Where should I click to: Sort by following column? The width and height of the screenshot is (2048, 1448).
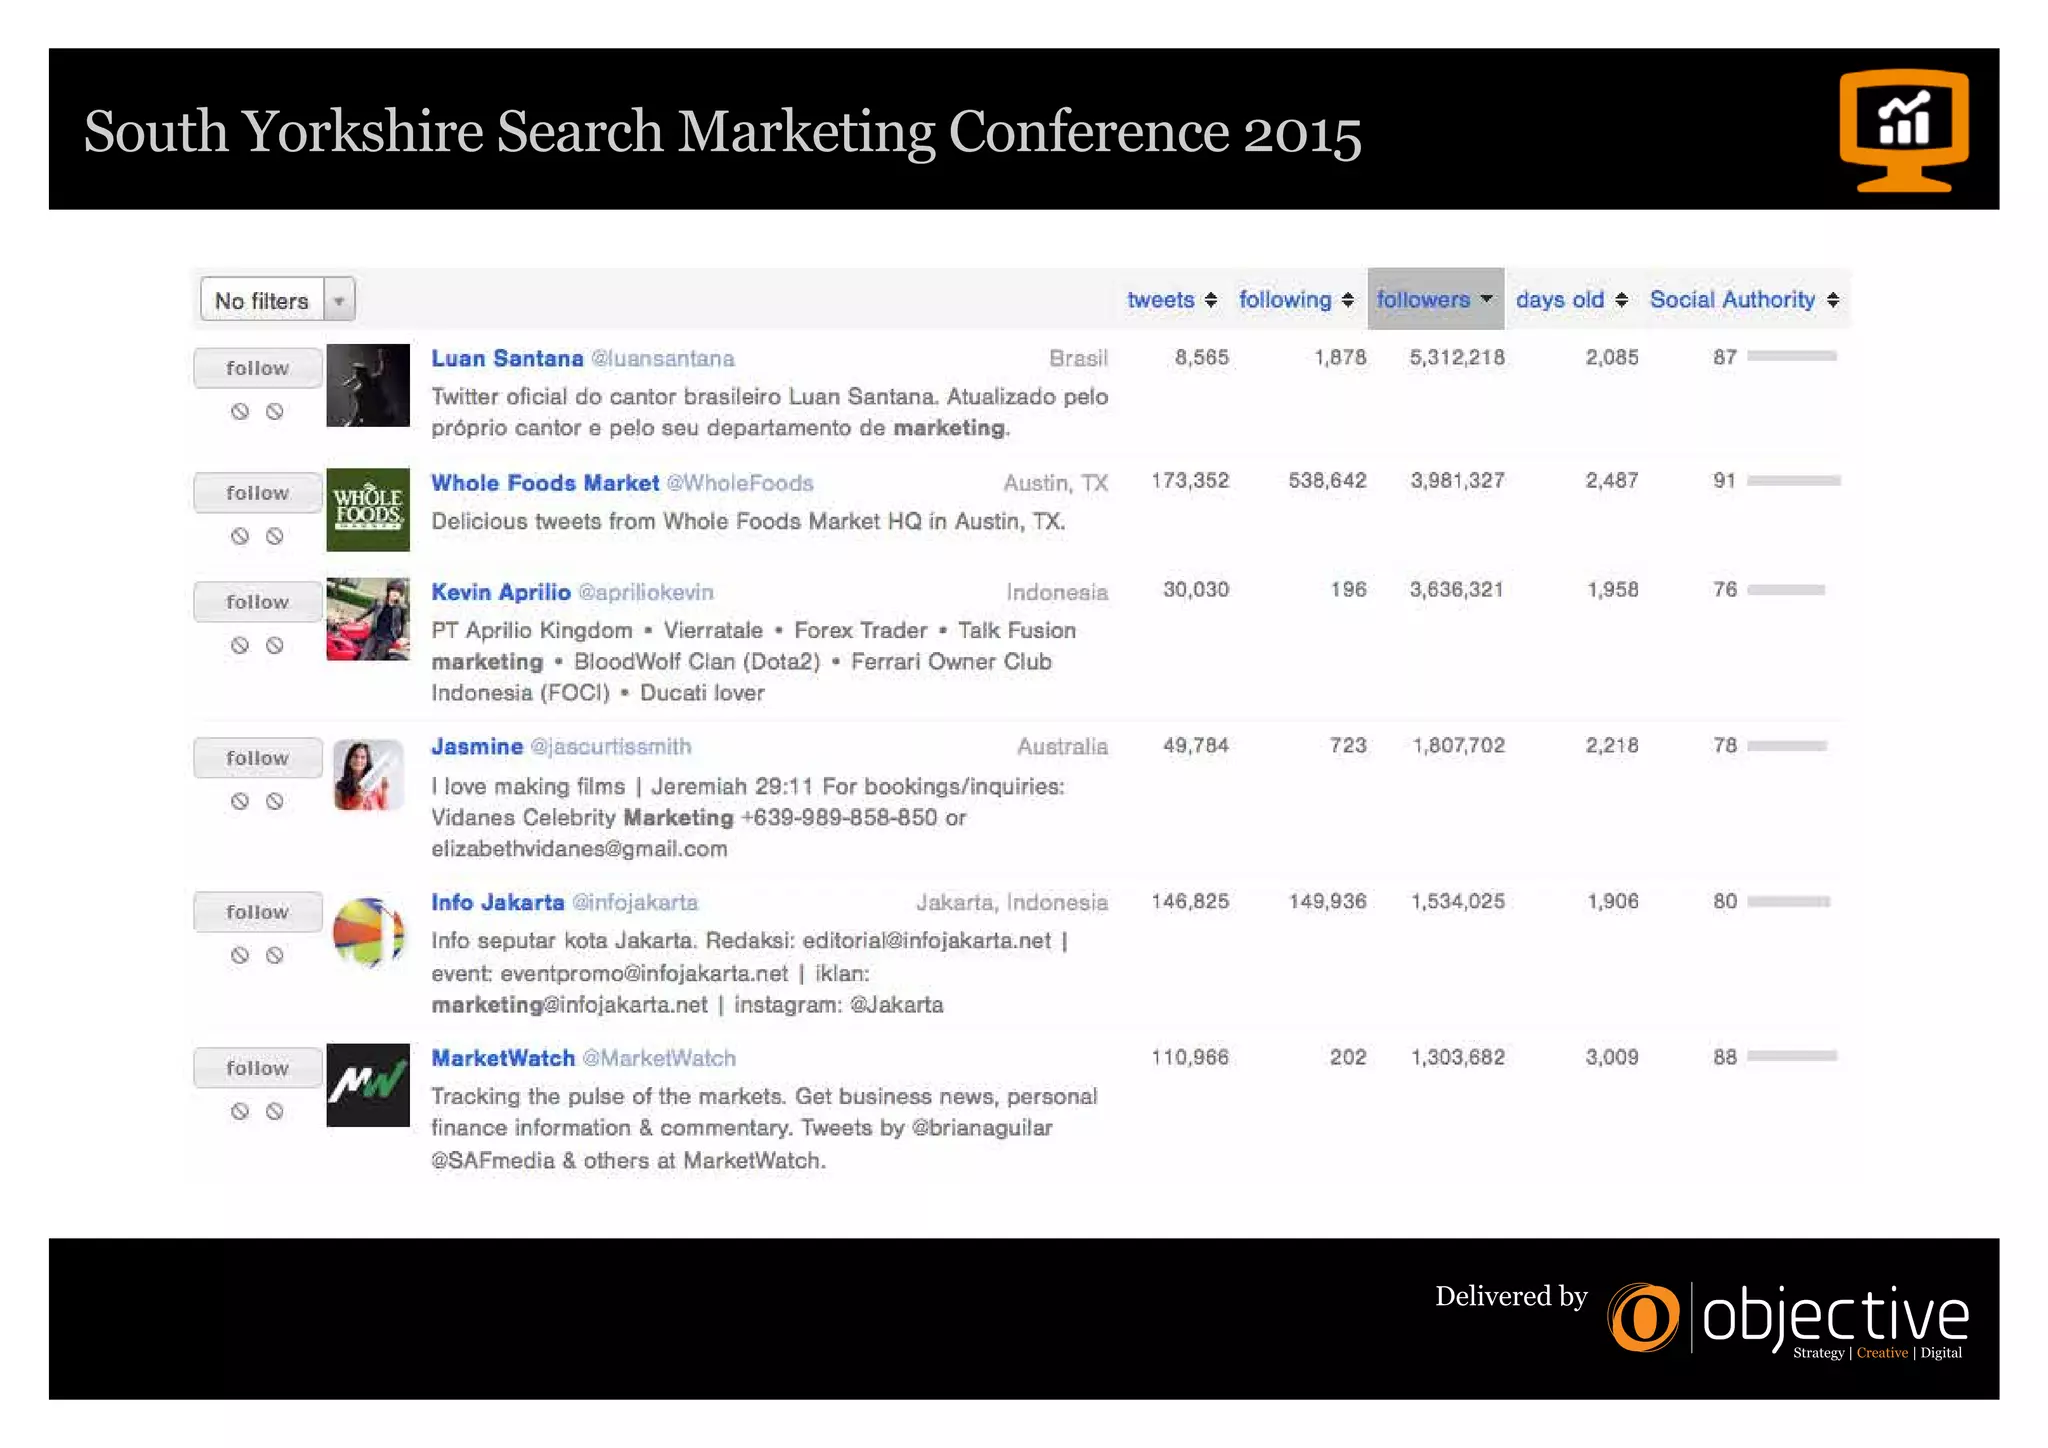(1296, 299)
